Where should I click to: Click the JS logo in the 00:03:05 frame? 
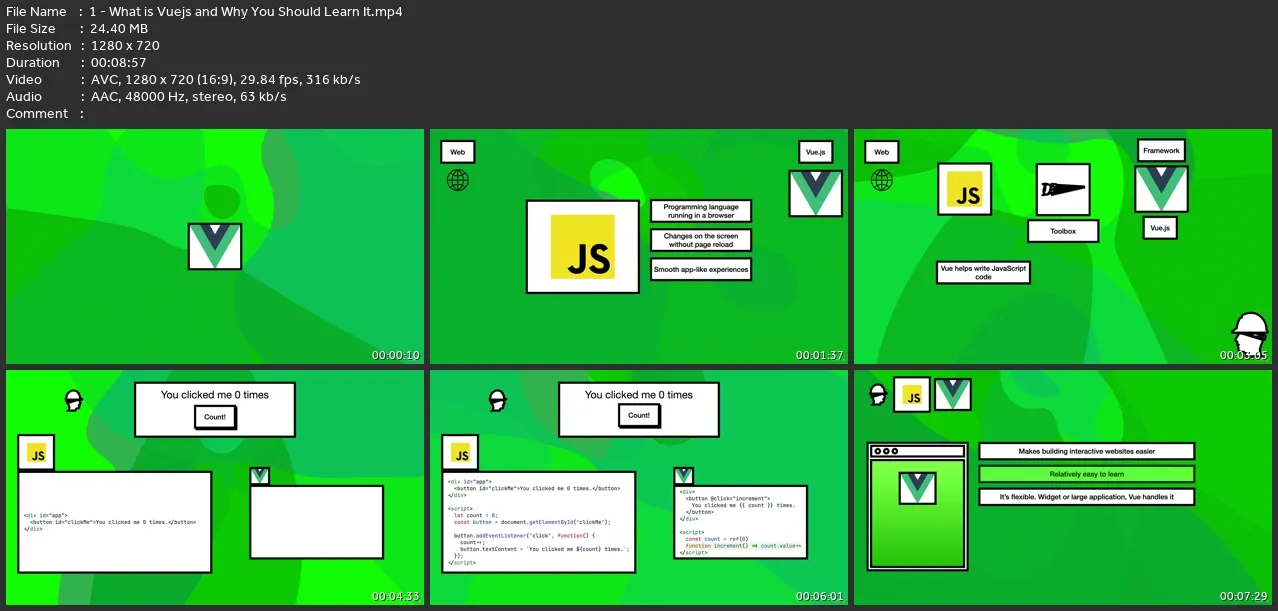coord(965,189)
